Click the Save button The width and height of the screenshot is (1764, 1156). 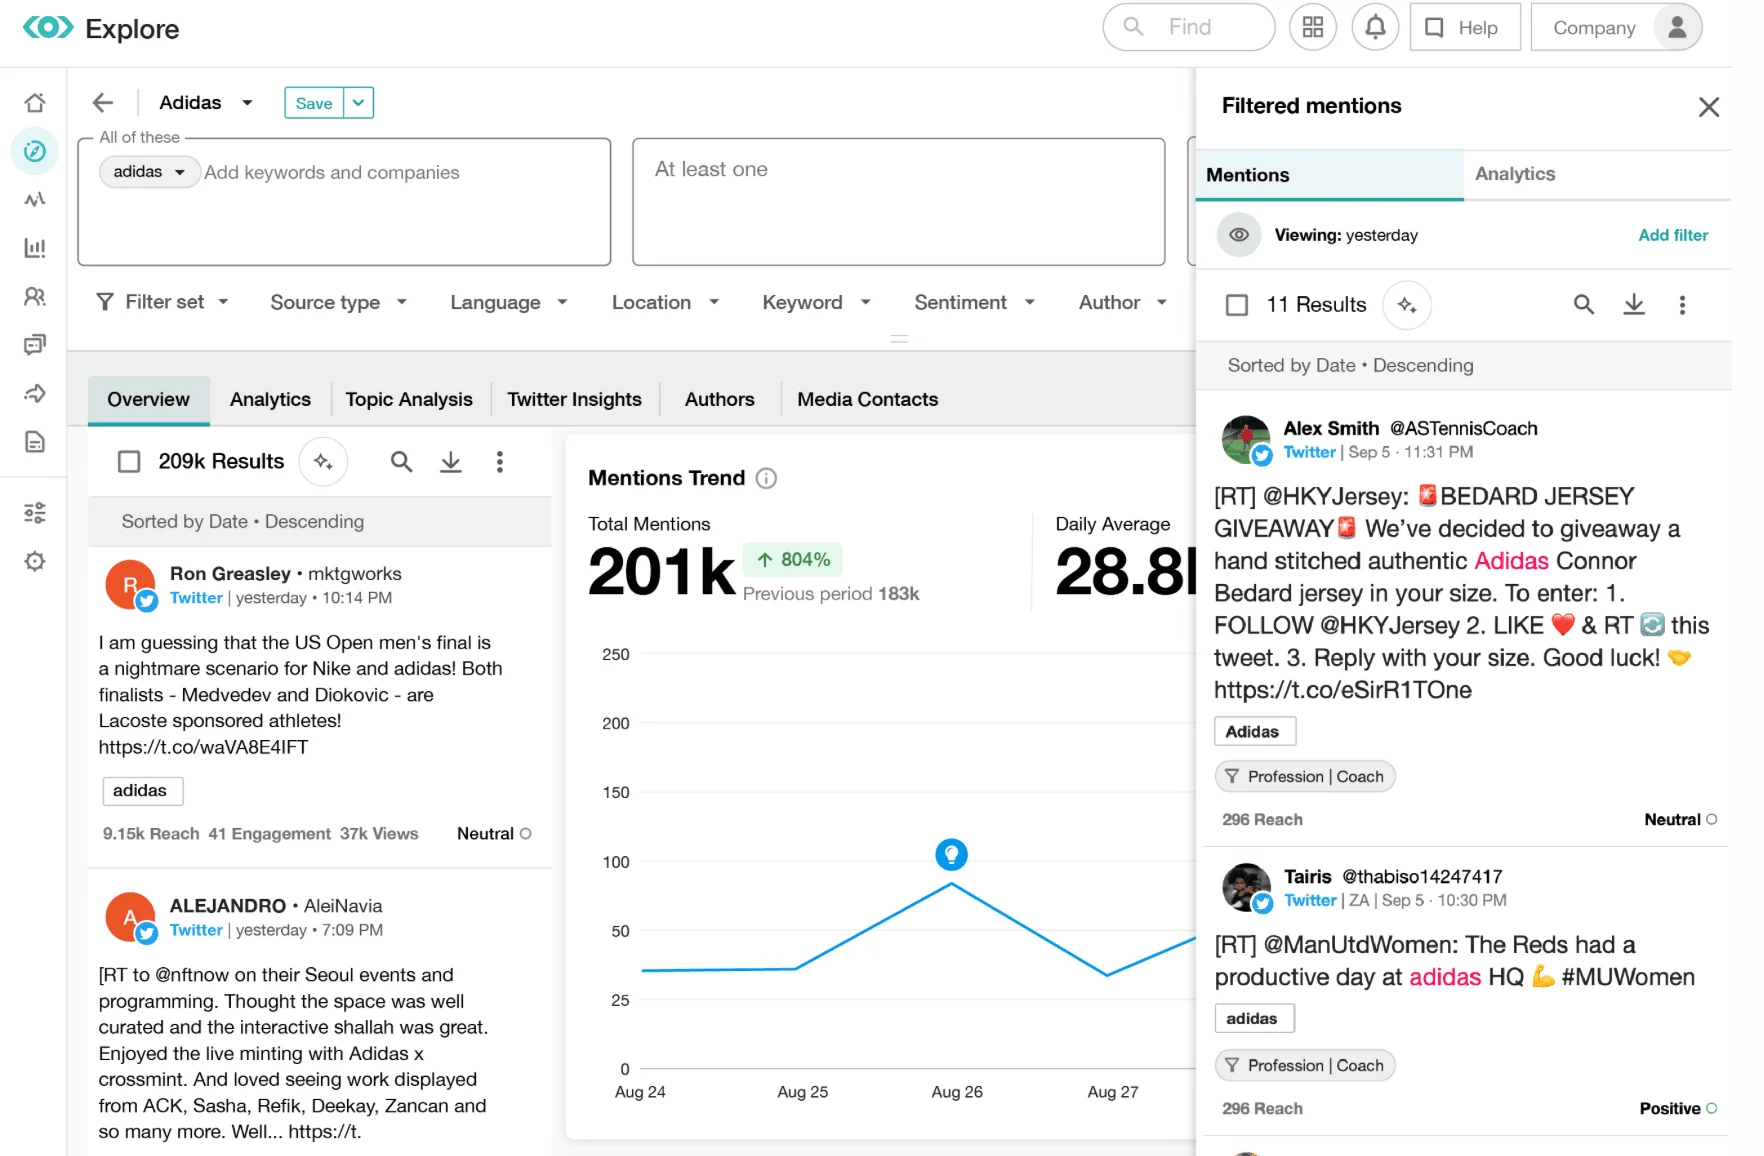click(x=313, y=102)
